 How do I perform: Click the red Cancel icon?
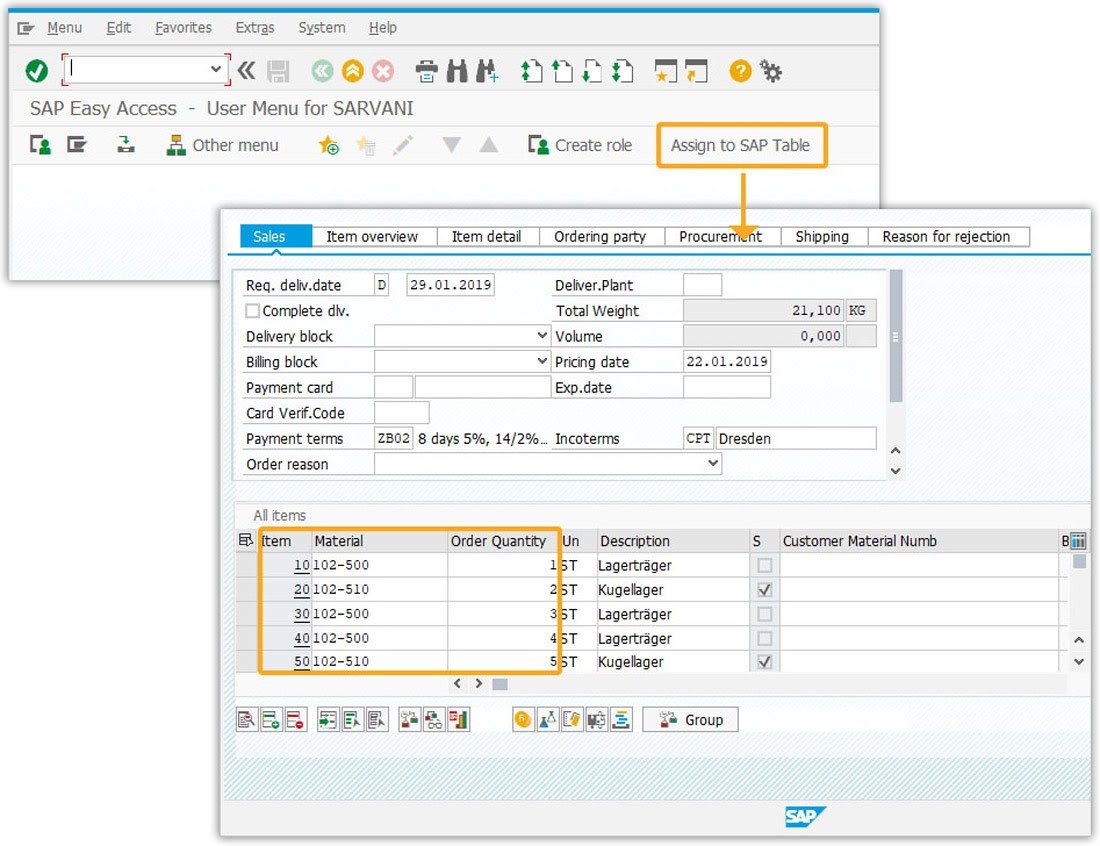click(383, 71)
